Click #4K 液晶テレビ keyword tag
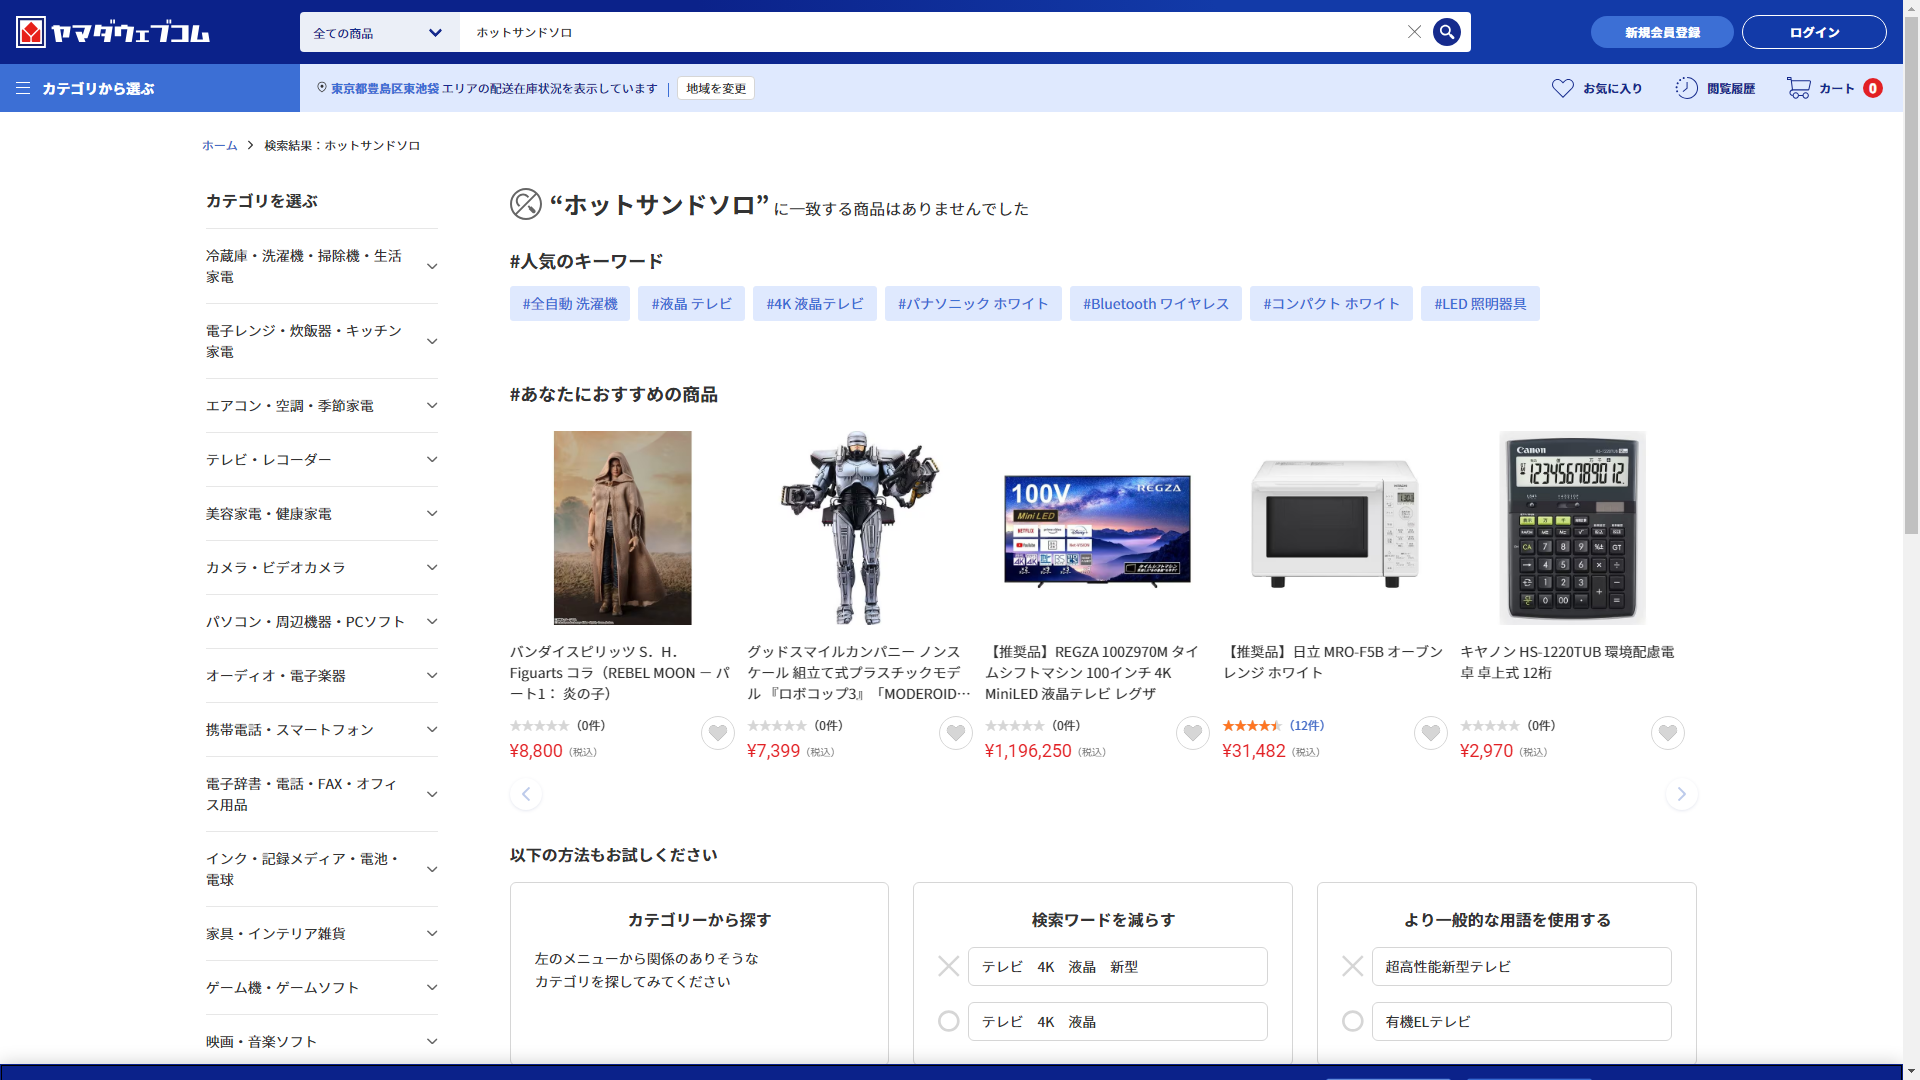The image size is (1920, 1080). (x=814, y=304)
